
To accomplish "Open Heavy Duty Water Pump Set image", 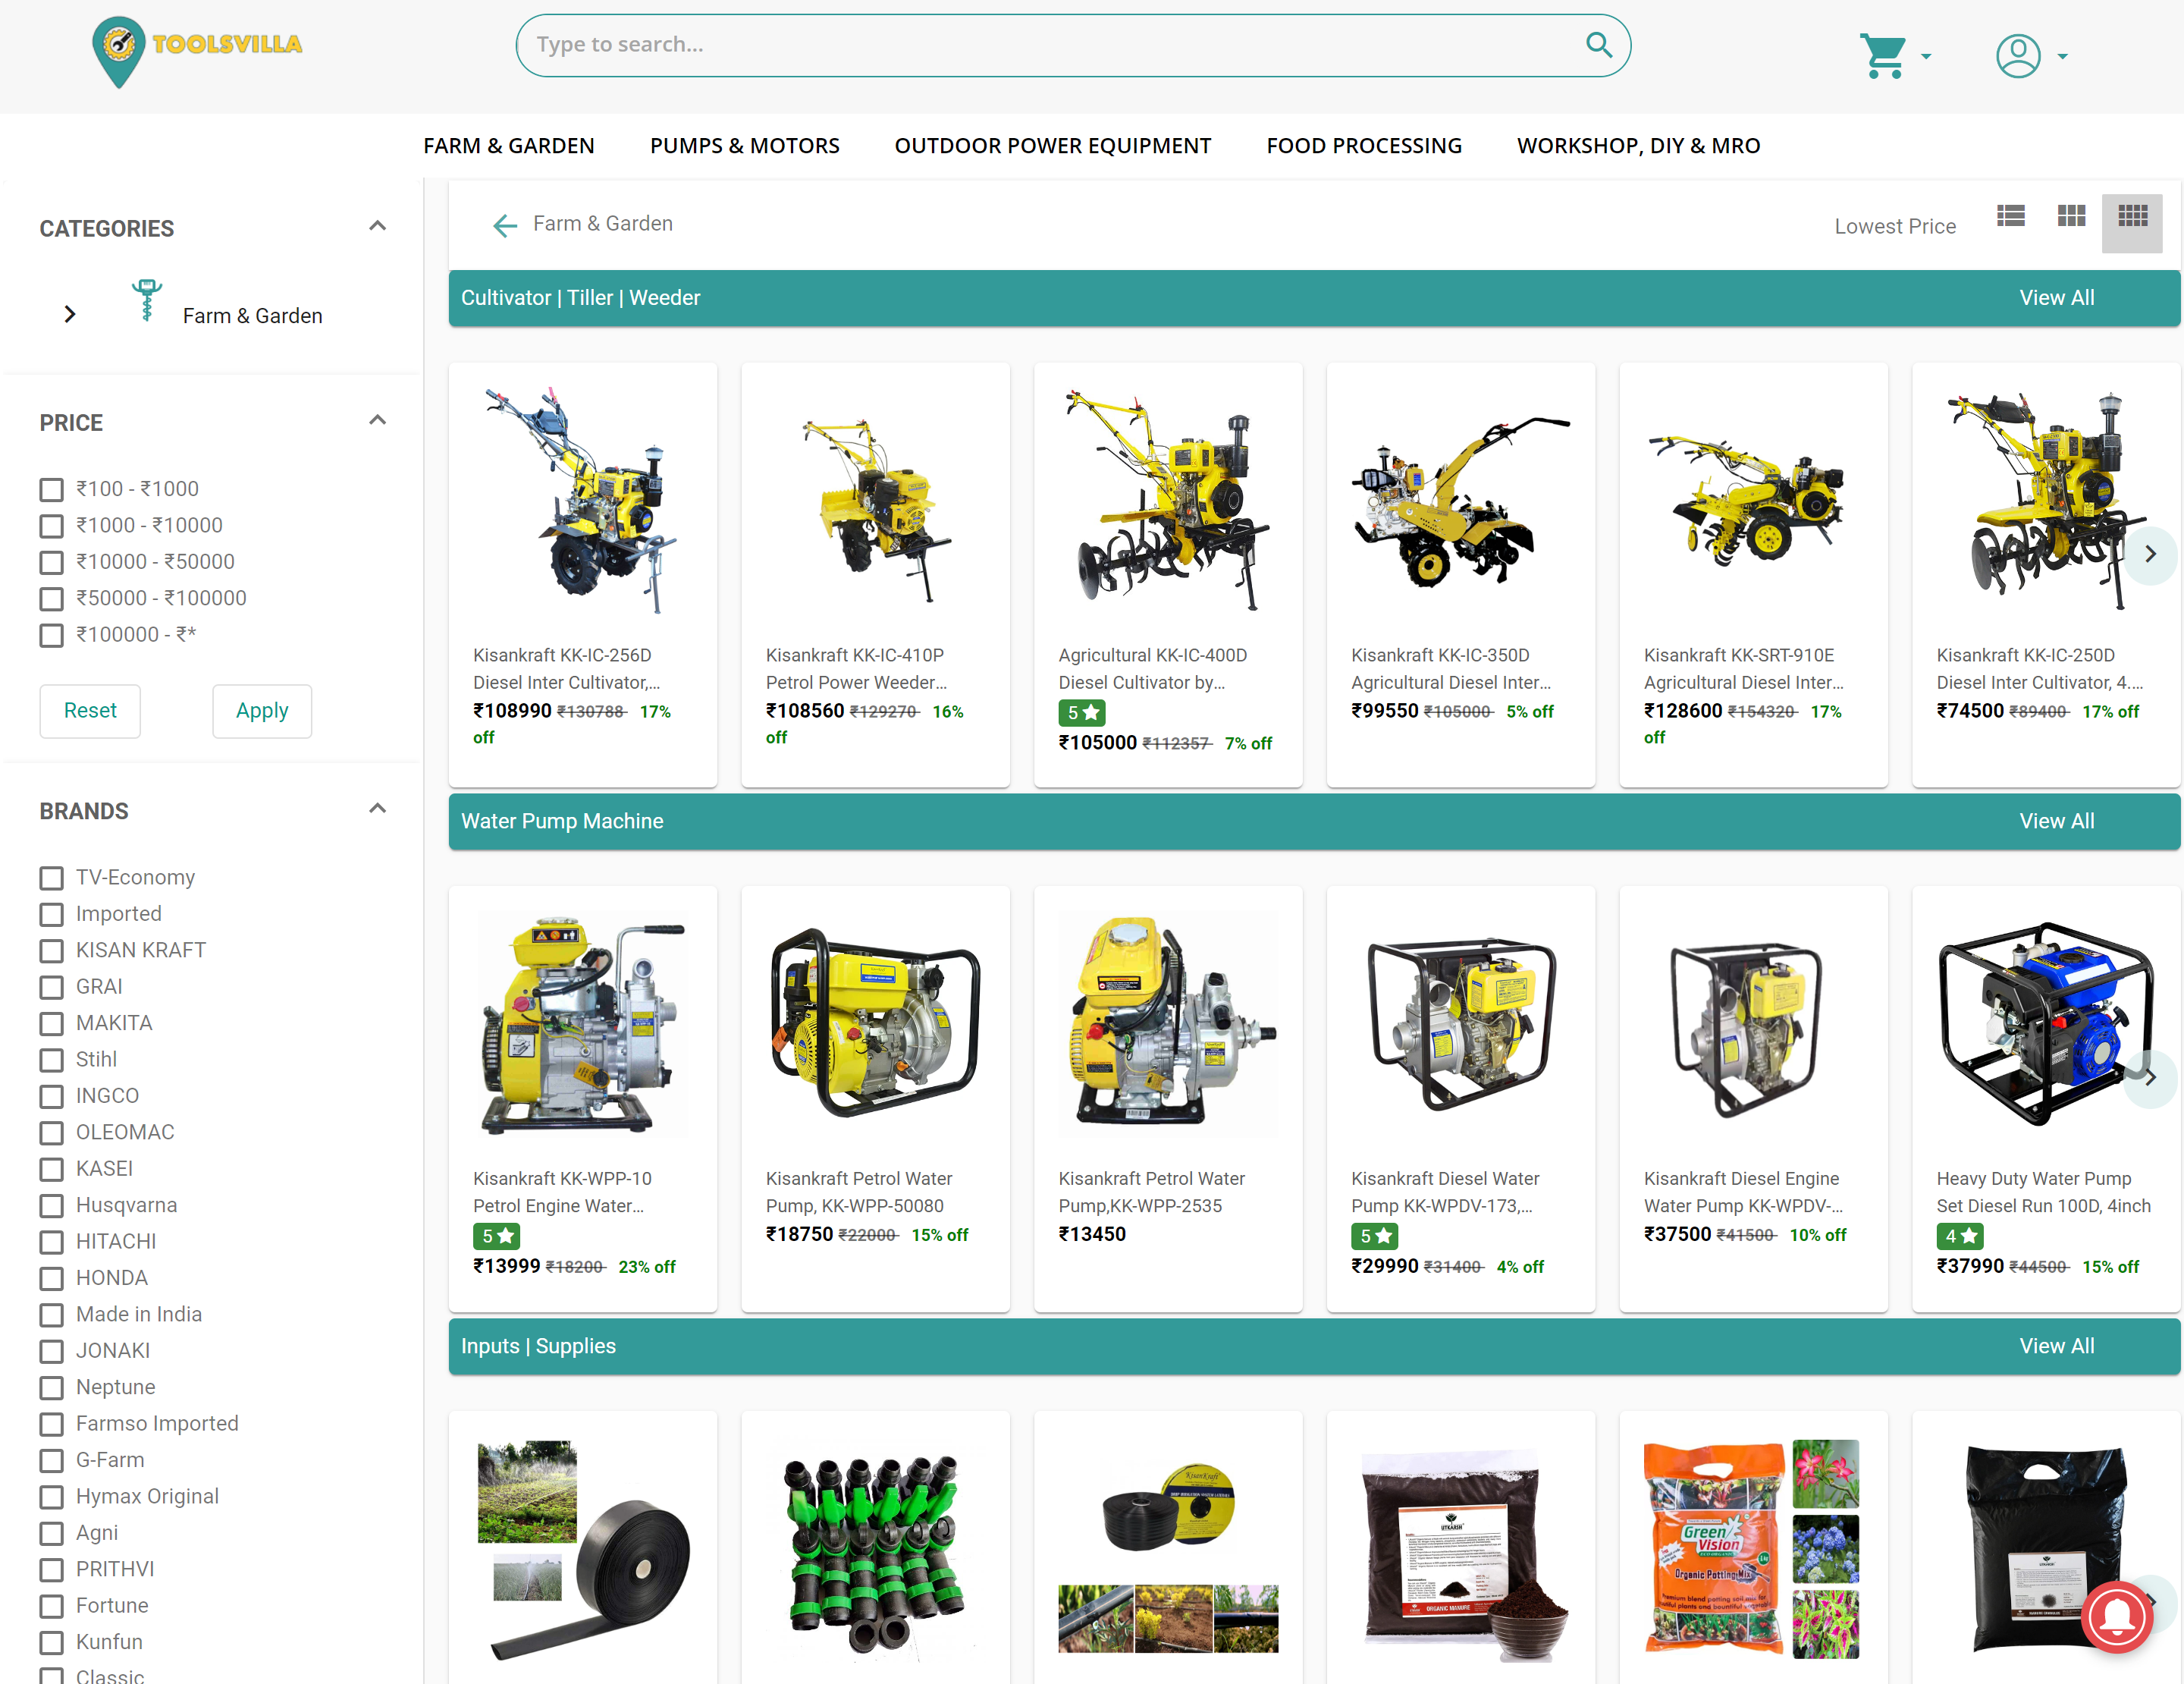I will [2045, 1024].
